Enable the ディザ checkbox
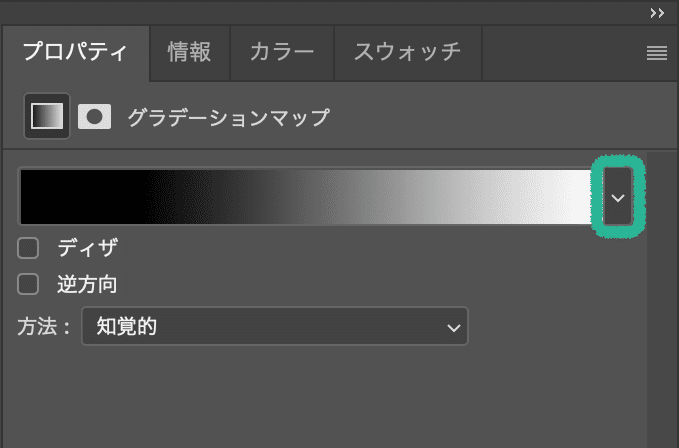 pyautogui.click(x=28, y=248)
